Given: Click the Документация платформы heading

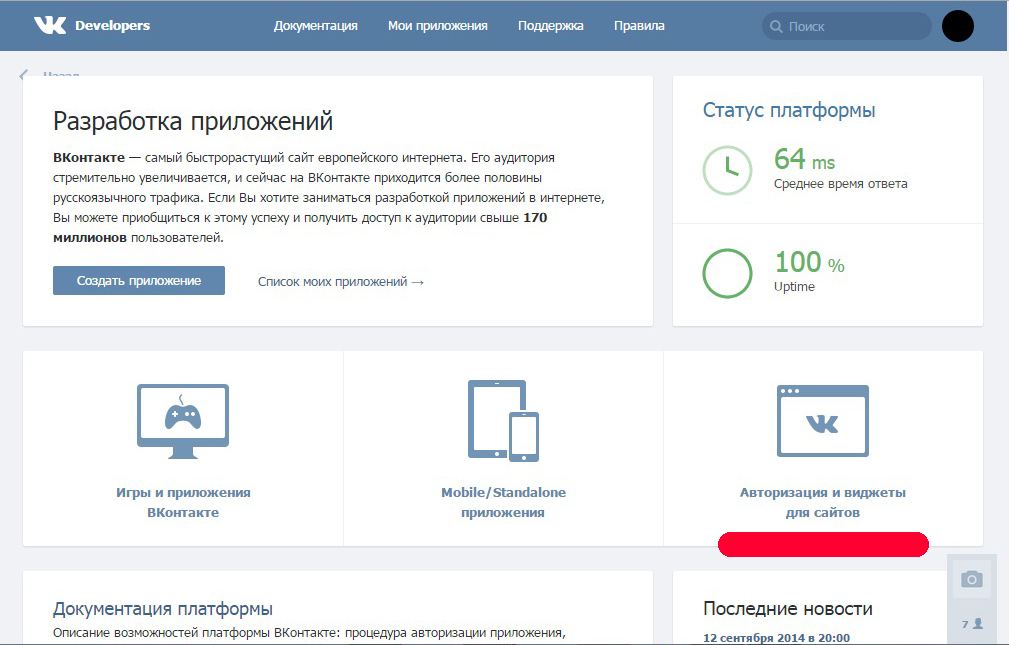Looking at the screenshot, I should (163, 608).
